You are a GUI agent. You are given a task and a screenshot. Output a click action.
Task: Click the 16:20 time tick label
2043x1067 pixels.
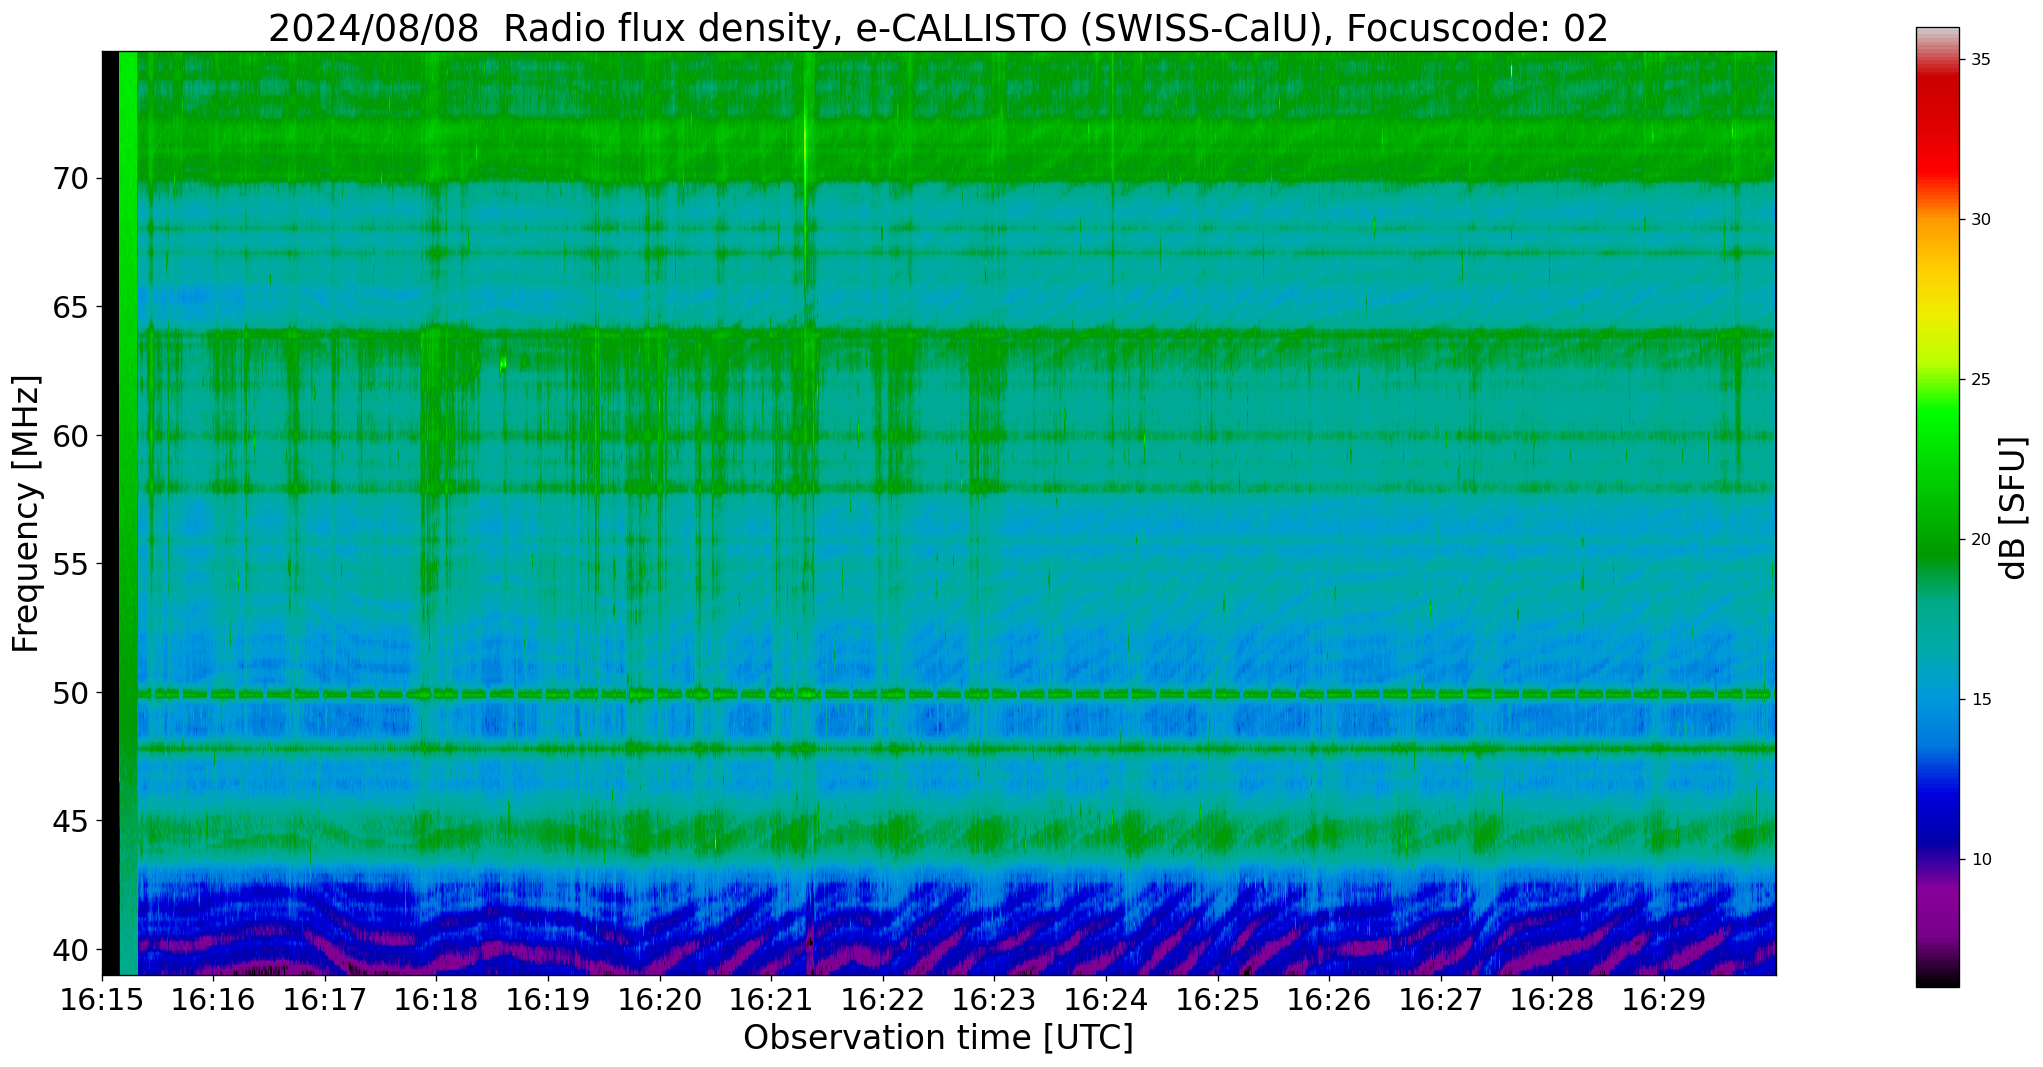pyautogui.click(x=659, y=1000)
